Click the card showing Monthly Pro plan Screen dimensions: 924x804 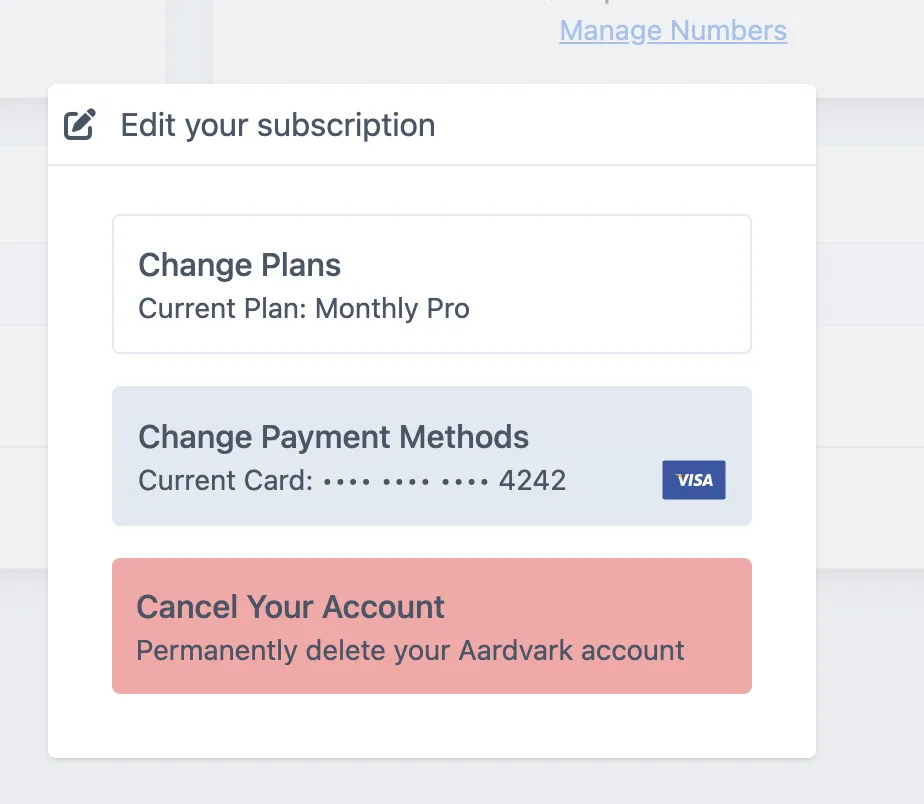(x=431, y=283)
